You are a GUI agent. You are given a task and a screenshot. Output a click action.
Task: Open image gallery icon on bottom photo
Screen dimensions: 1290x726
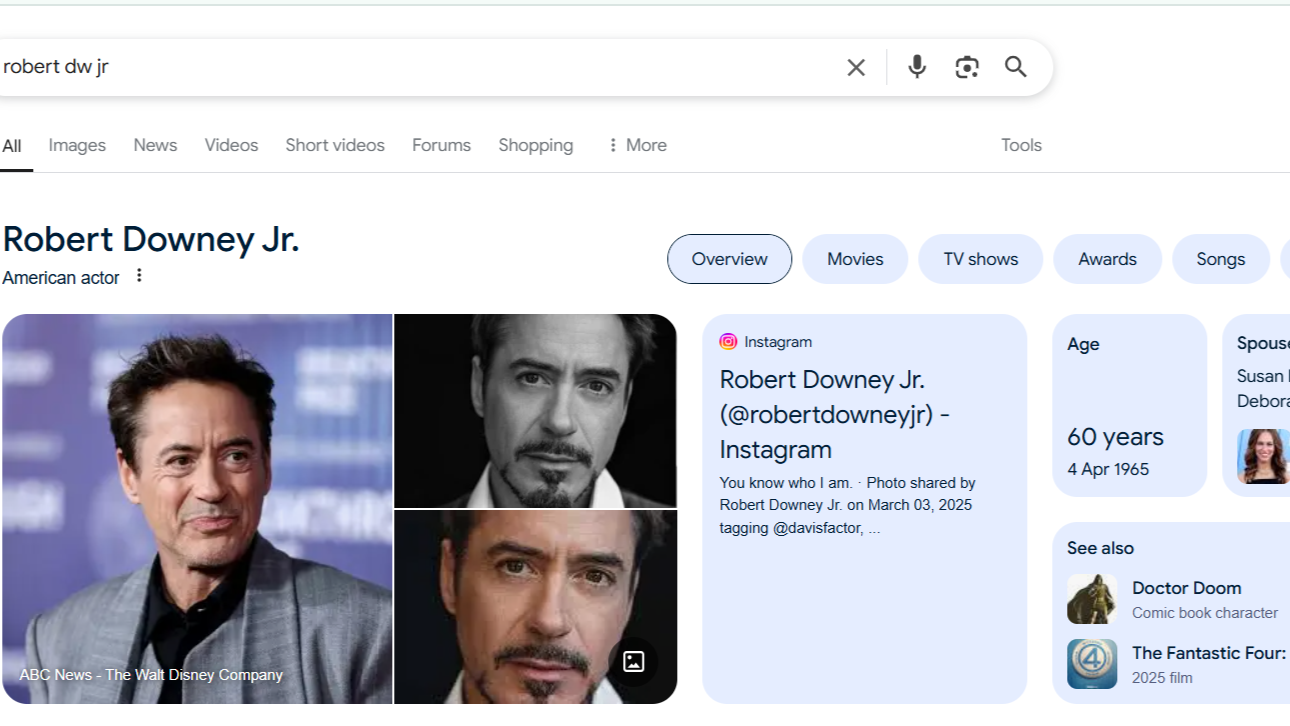click(633, 661)
